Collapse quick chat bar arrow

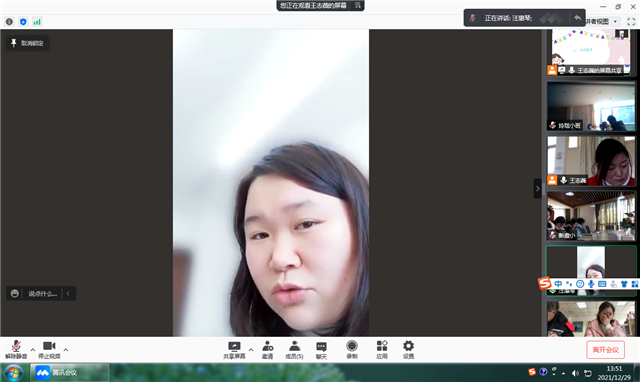(68, 293)
